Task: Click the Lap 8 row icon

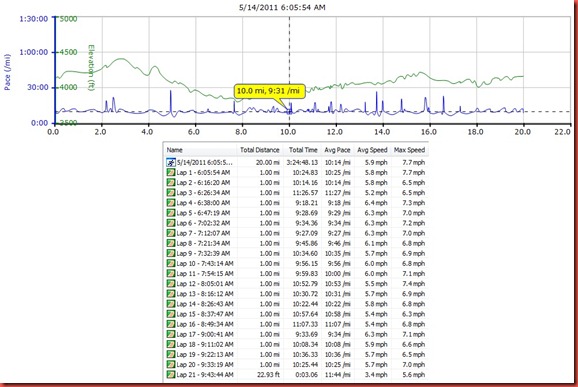Action: [x=171, y=243]
